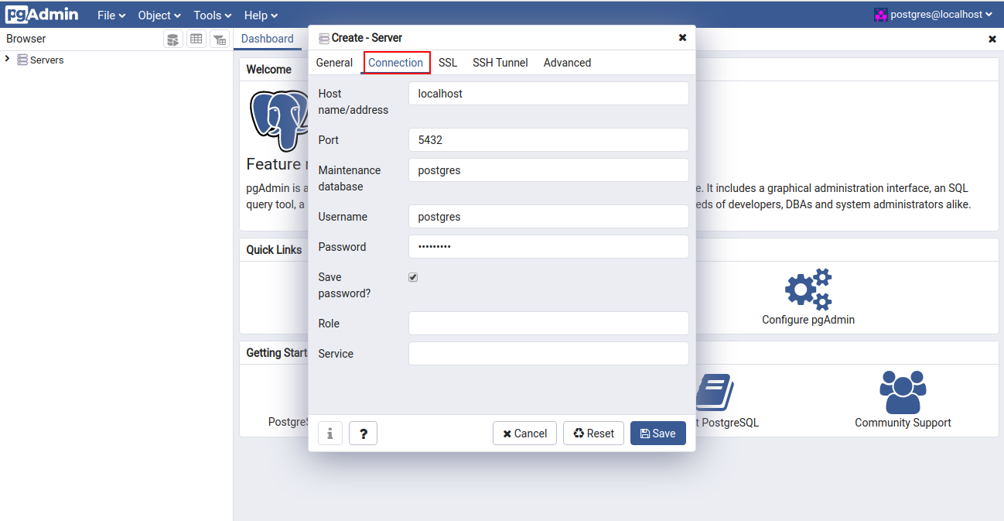Click the Browser panel title
This screenshot has height=521, width=1004.
pyautogui.click(x=26, y=38)
